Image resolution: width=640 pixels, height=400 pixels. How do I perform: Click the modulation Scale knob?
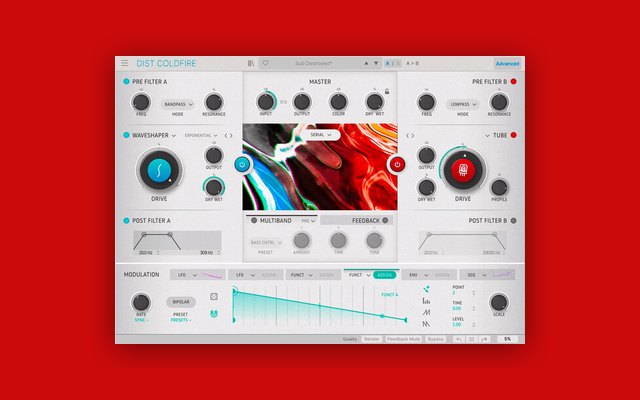point(499,302)
